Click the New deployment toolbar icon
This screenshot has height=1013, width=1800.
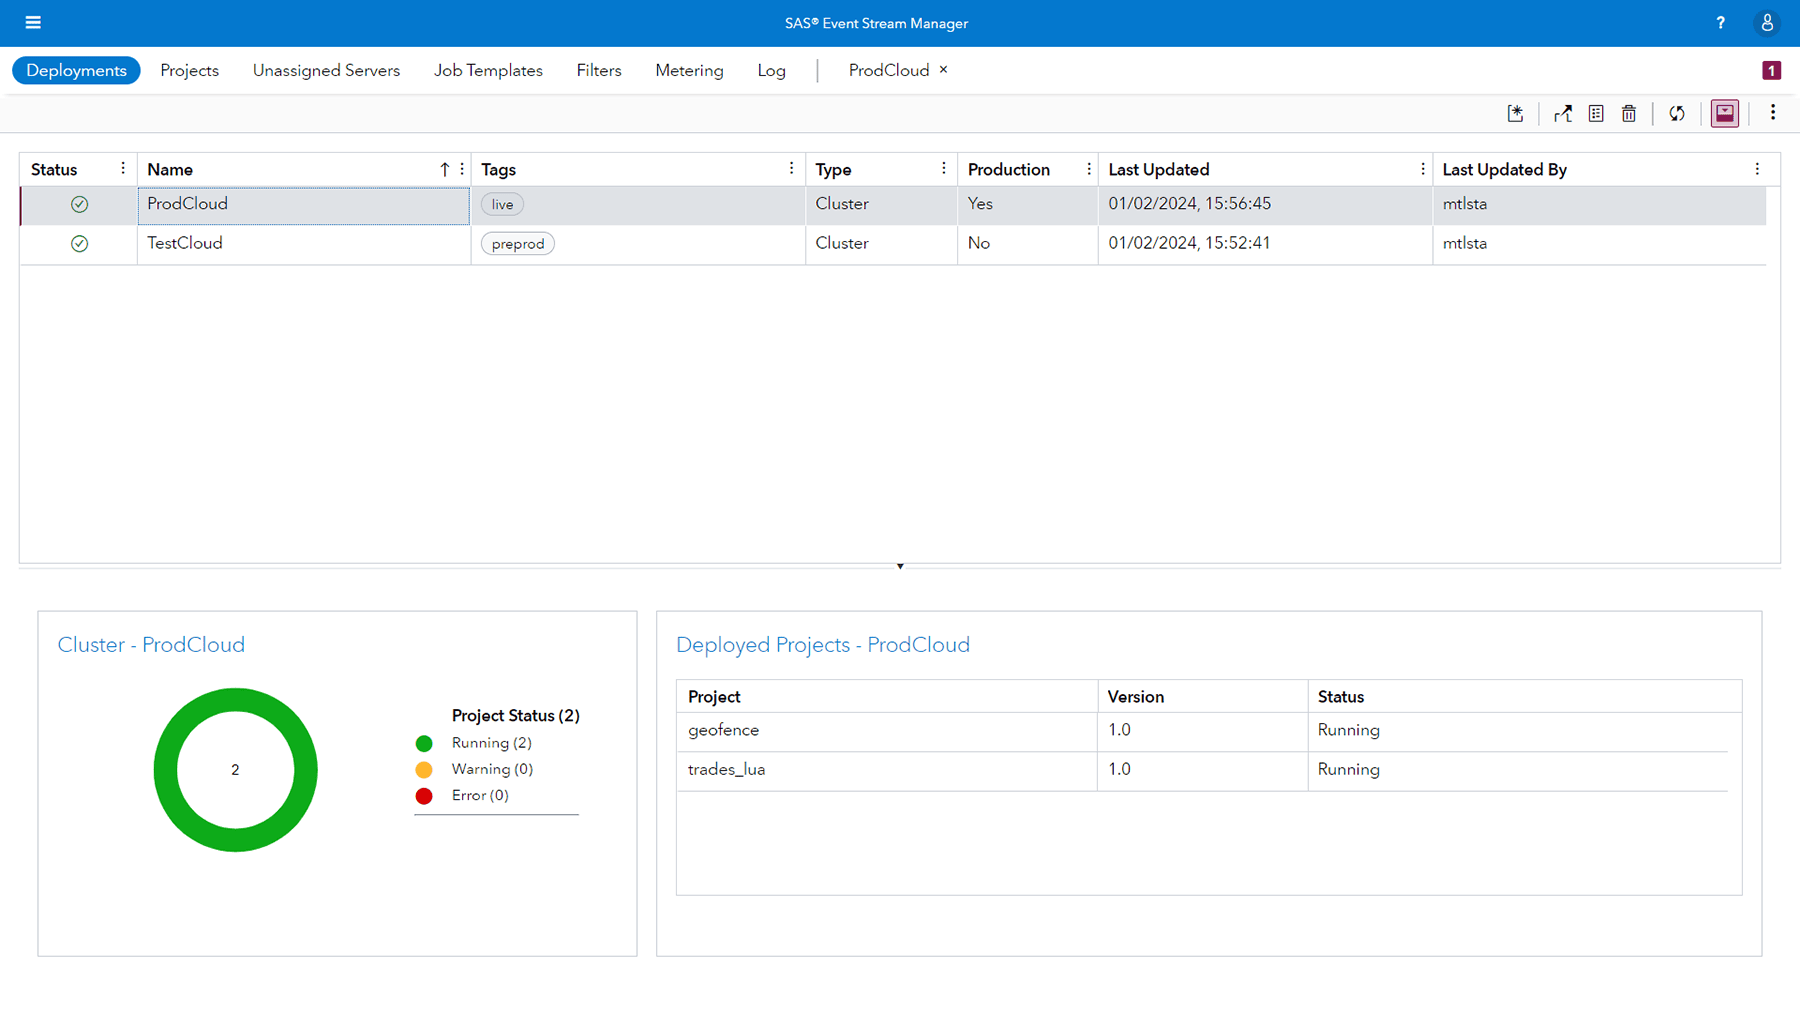(1516, 113)
